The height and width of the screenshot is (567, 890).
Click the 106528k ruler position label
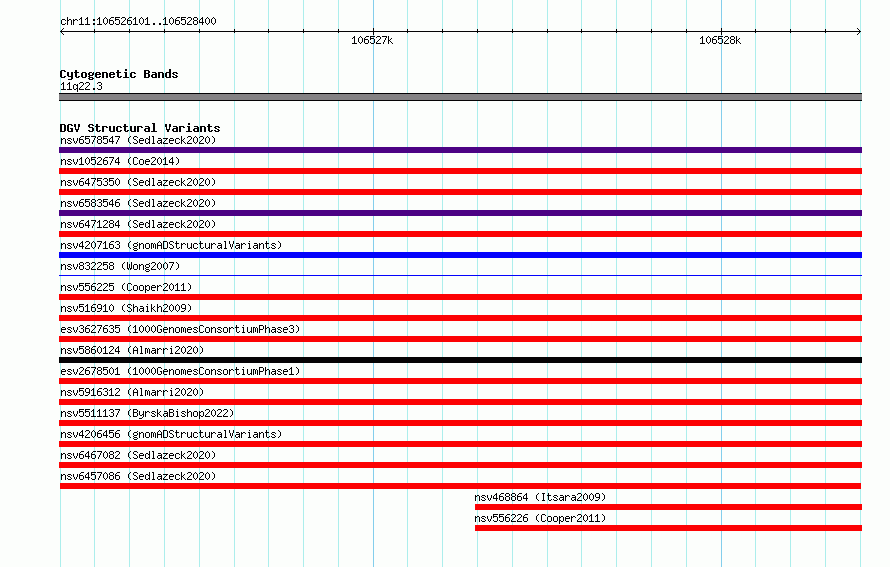point(720,40)
